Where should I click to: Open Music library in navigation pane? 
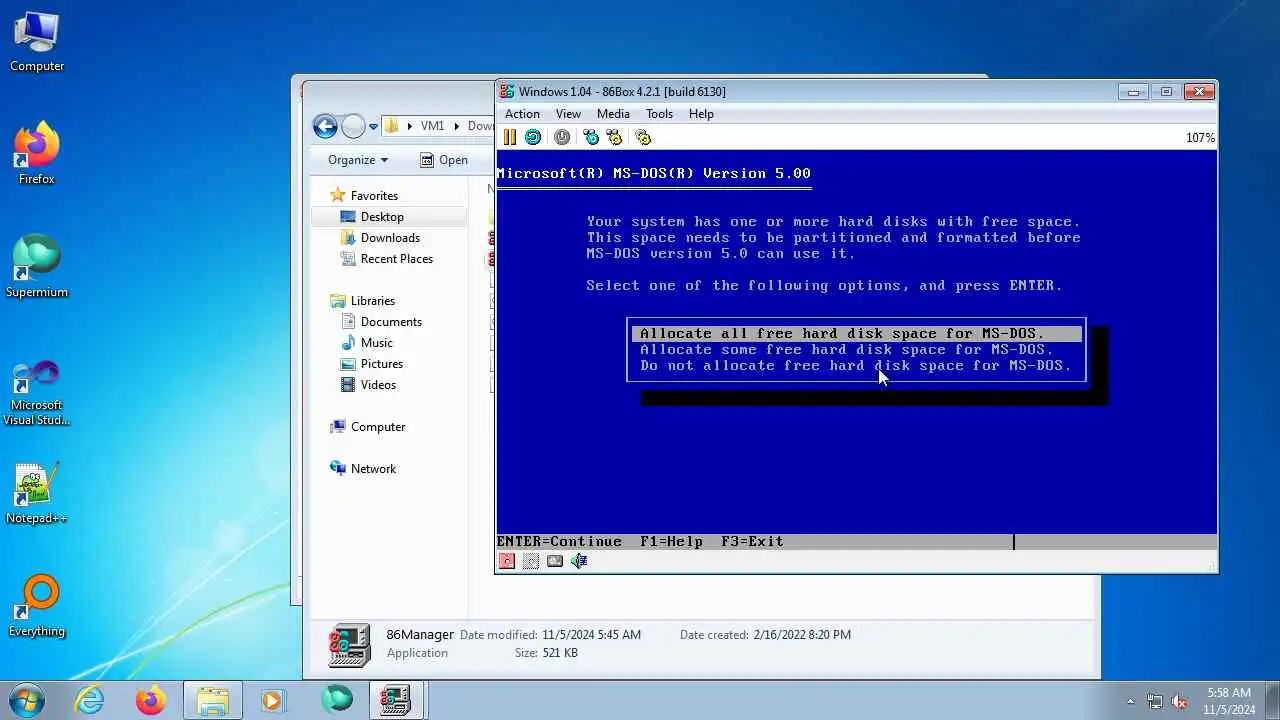(377, 343)
